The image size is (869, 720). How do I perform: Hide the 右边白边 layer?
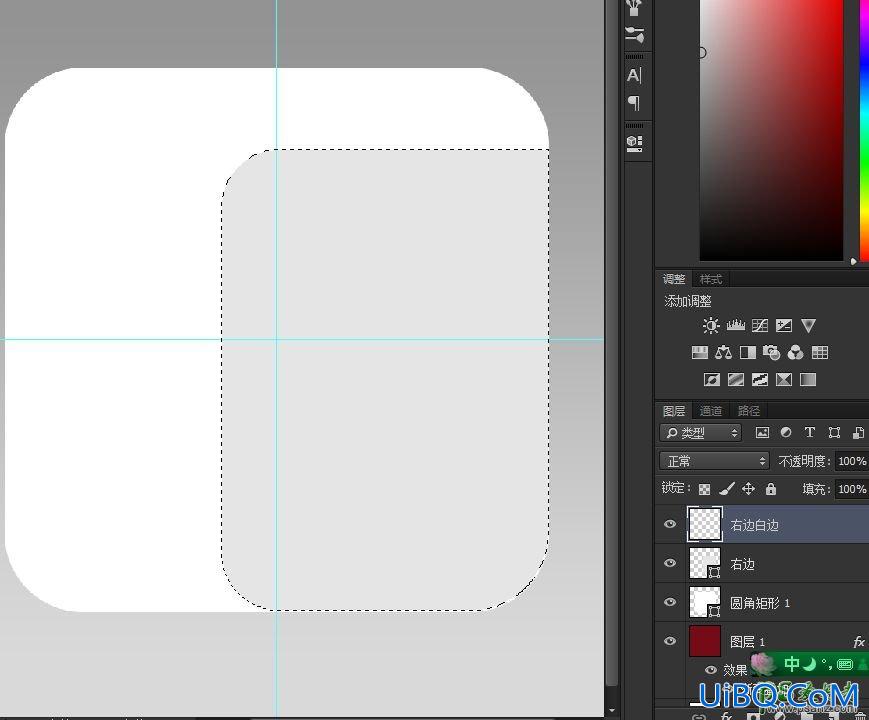(x=670, y=524)
